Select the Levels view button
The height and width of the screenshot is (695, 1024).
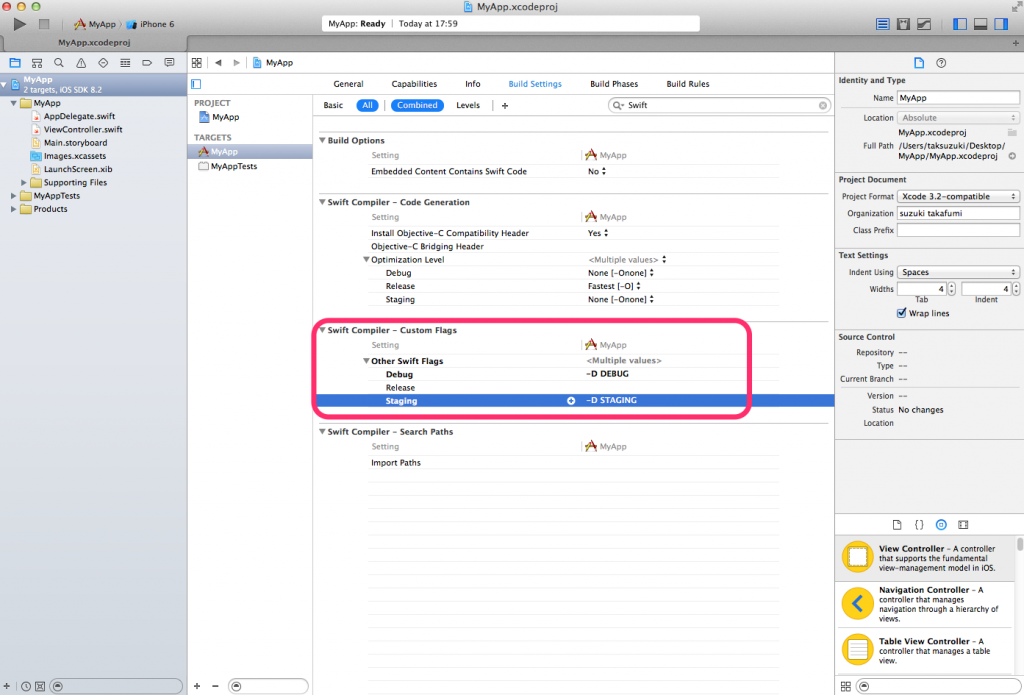tap(467, 105)
